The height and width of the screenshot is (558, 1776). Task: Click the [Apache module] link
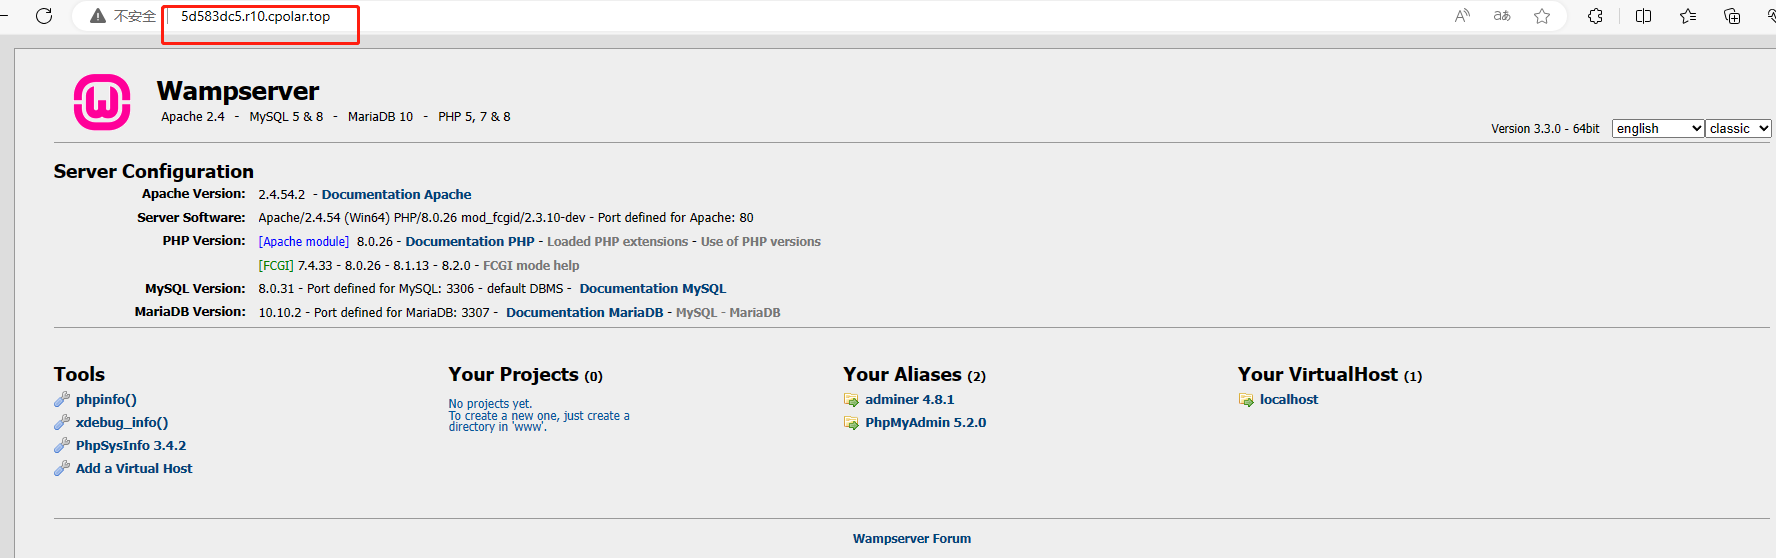pos(304,241)
